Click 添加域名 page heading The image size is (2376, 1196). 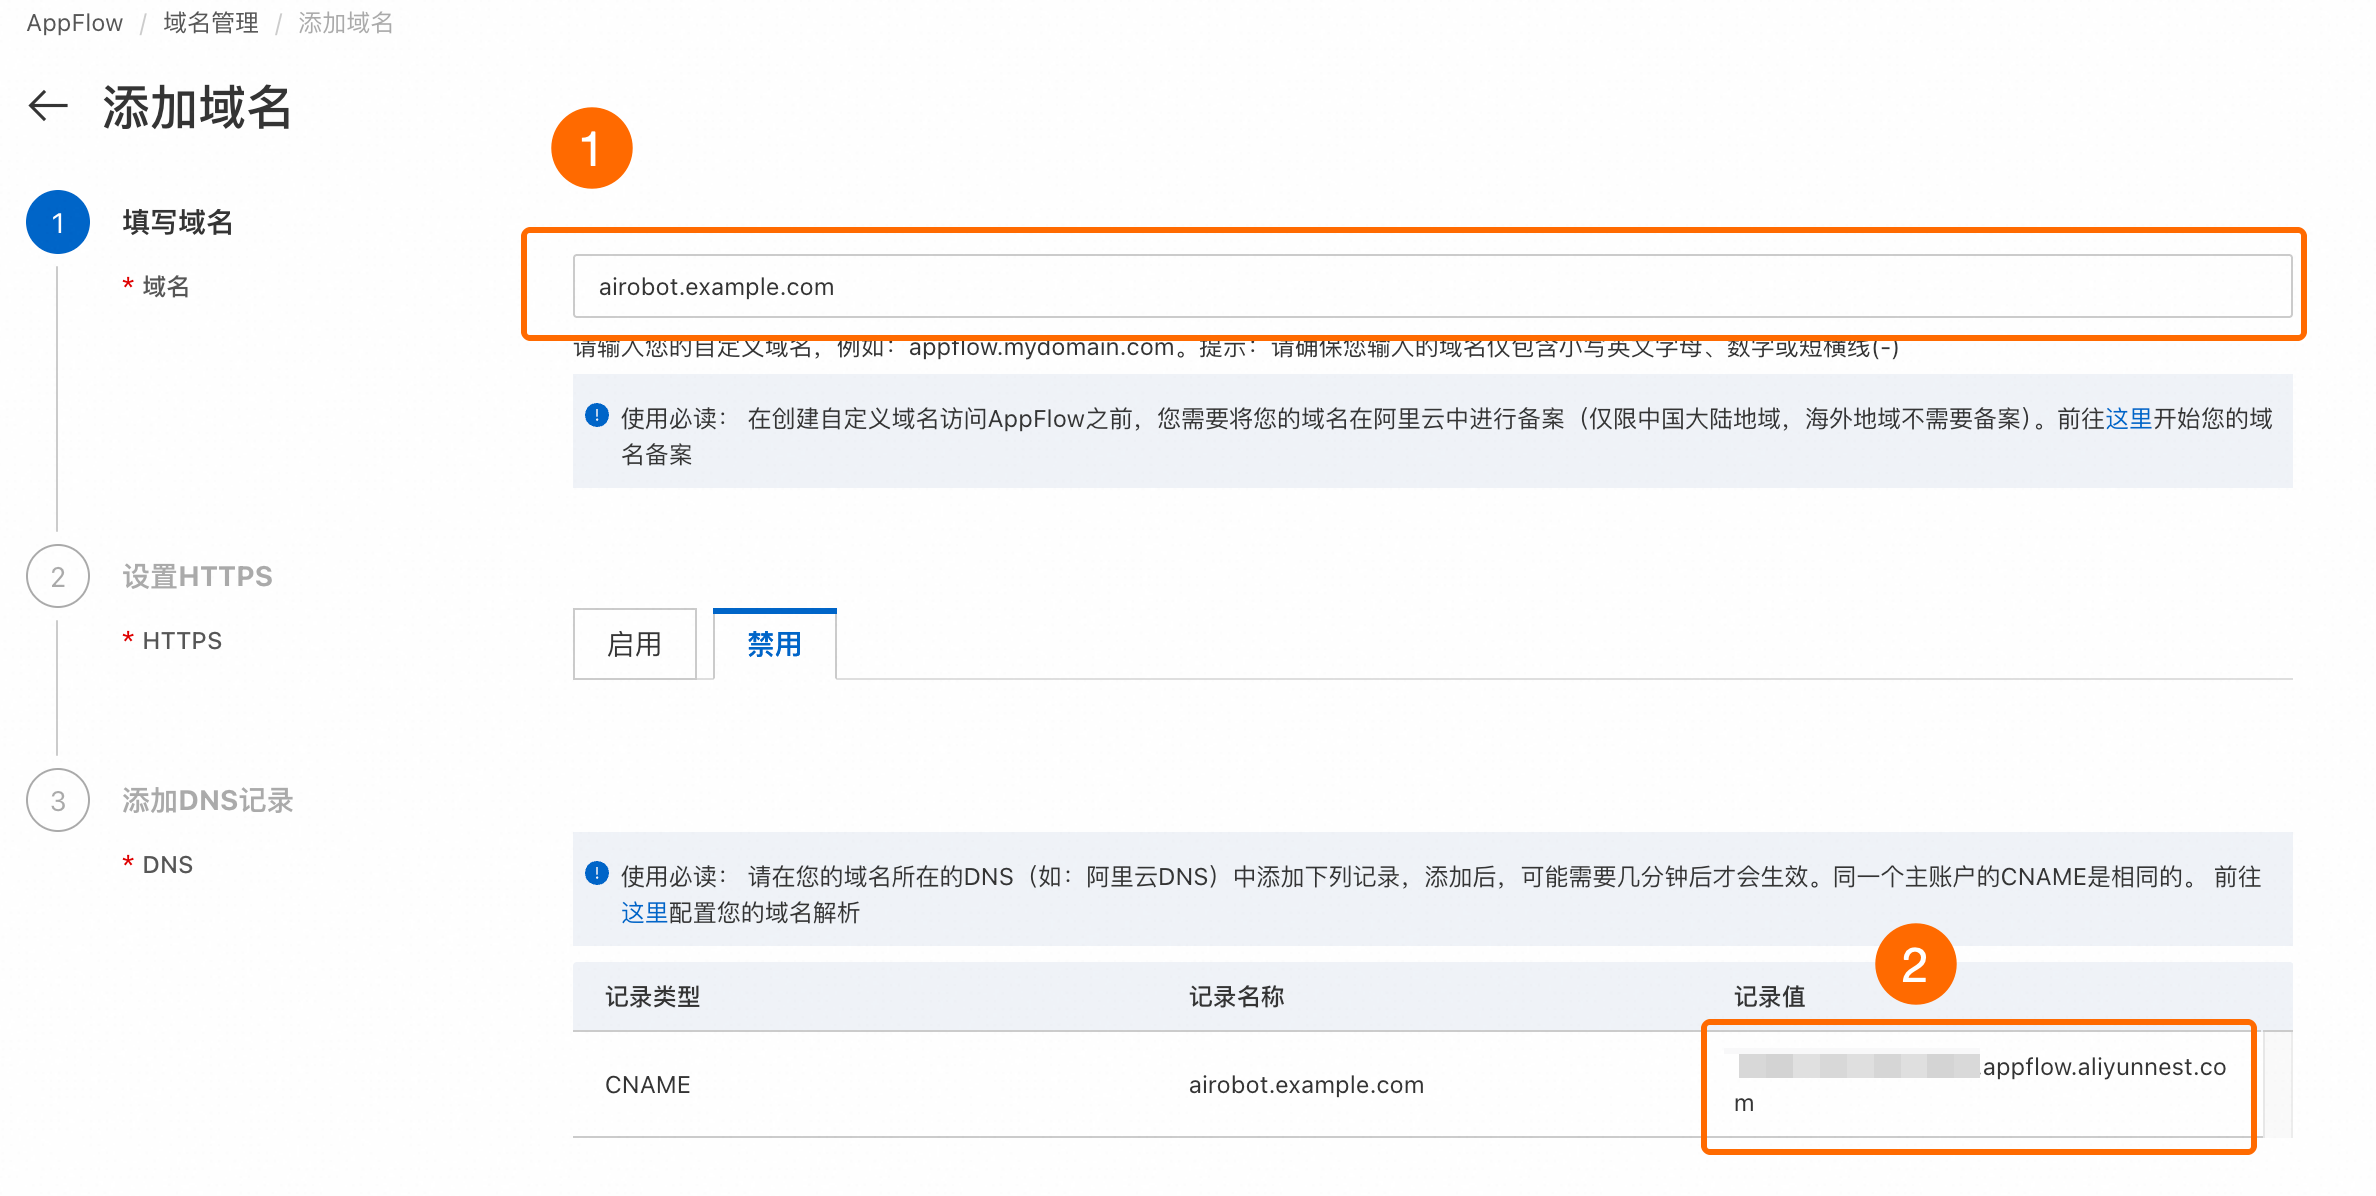(197, 107)
